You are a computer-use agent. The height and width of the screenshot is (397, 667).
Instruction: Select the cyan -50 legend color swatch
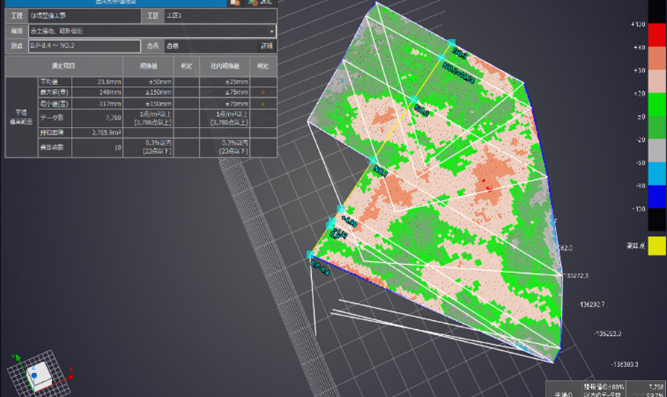[657, 174]
